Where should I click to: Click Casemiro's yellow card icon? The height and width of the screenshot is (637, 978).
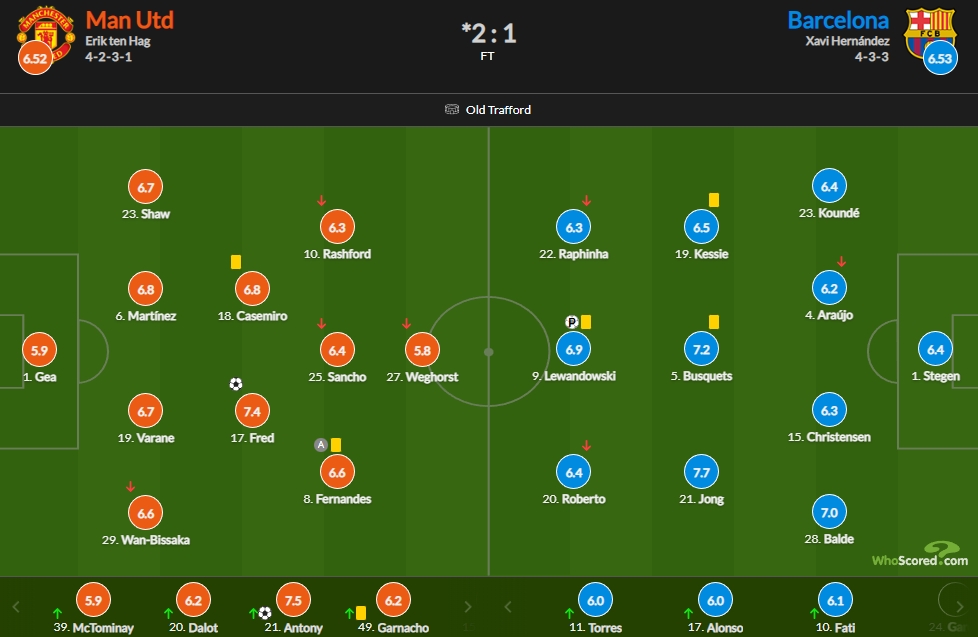tap(236, 261)
